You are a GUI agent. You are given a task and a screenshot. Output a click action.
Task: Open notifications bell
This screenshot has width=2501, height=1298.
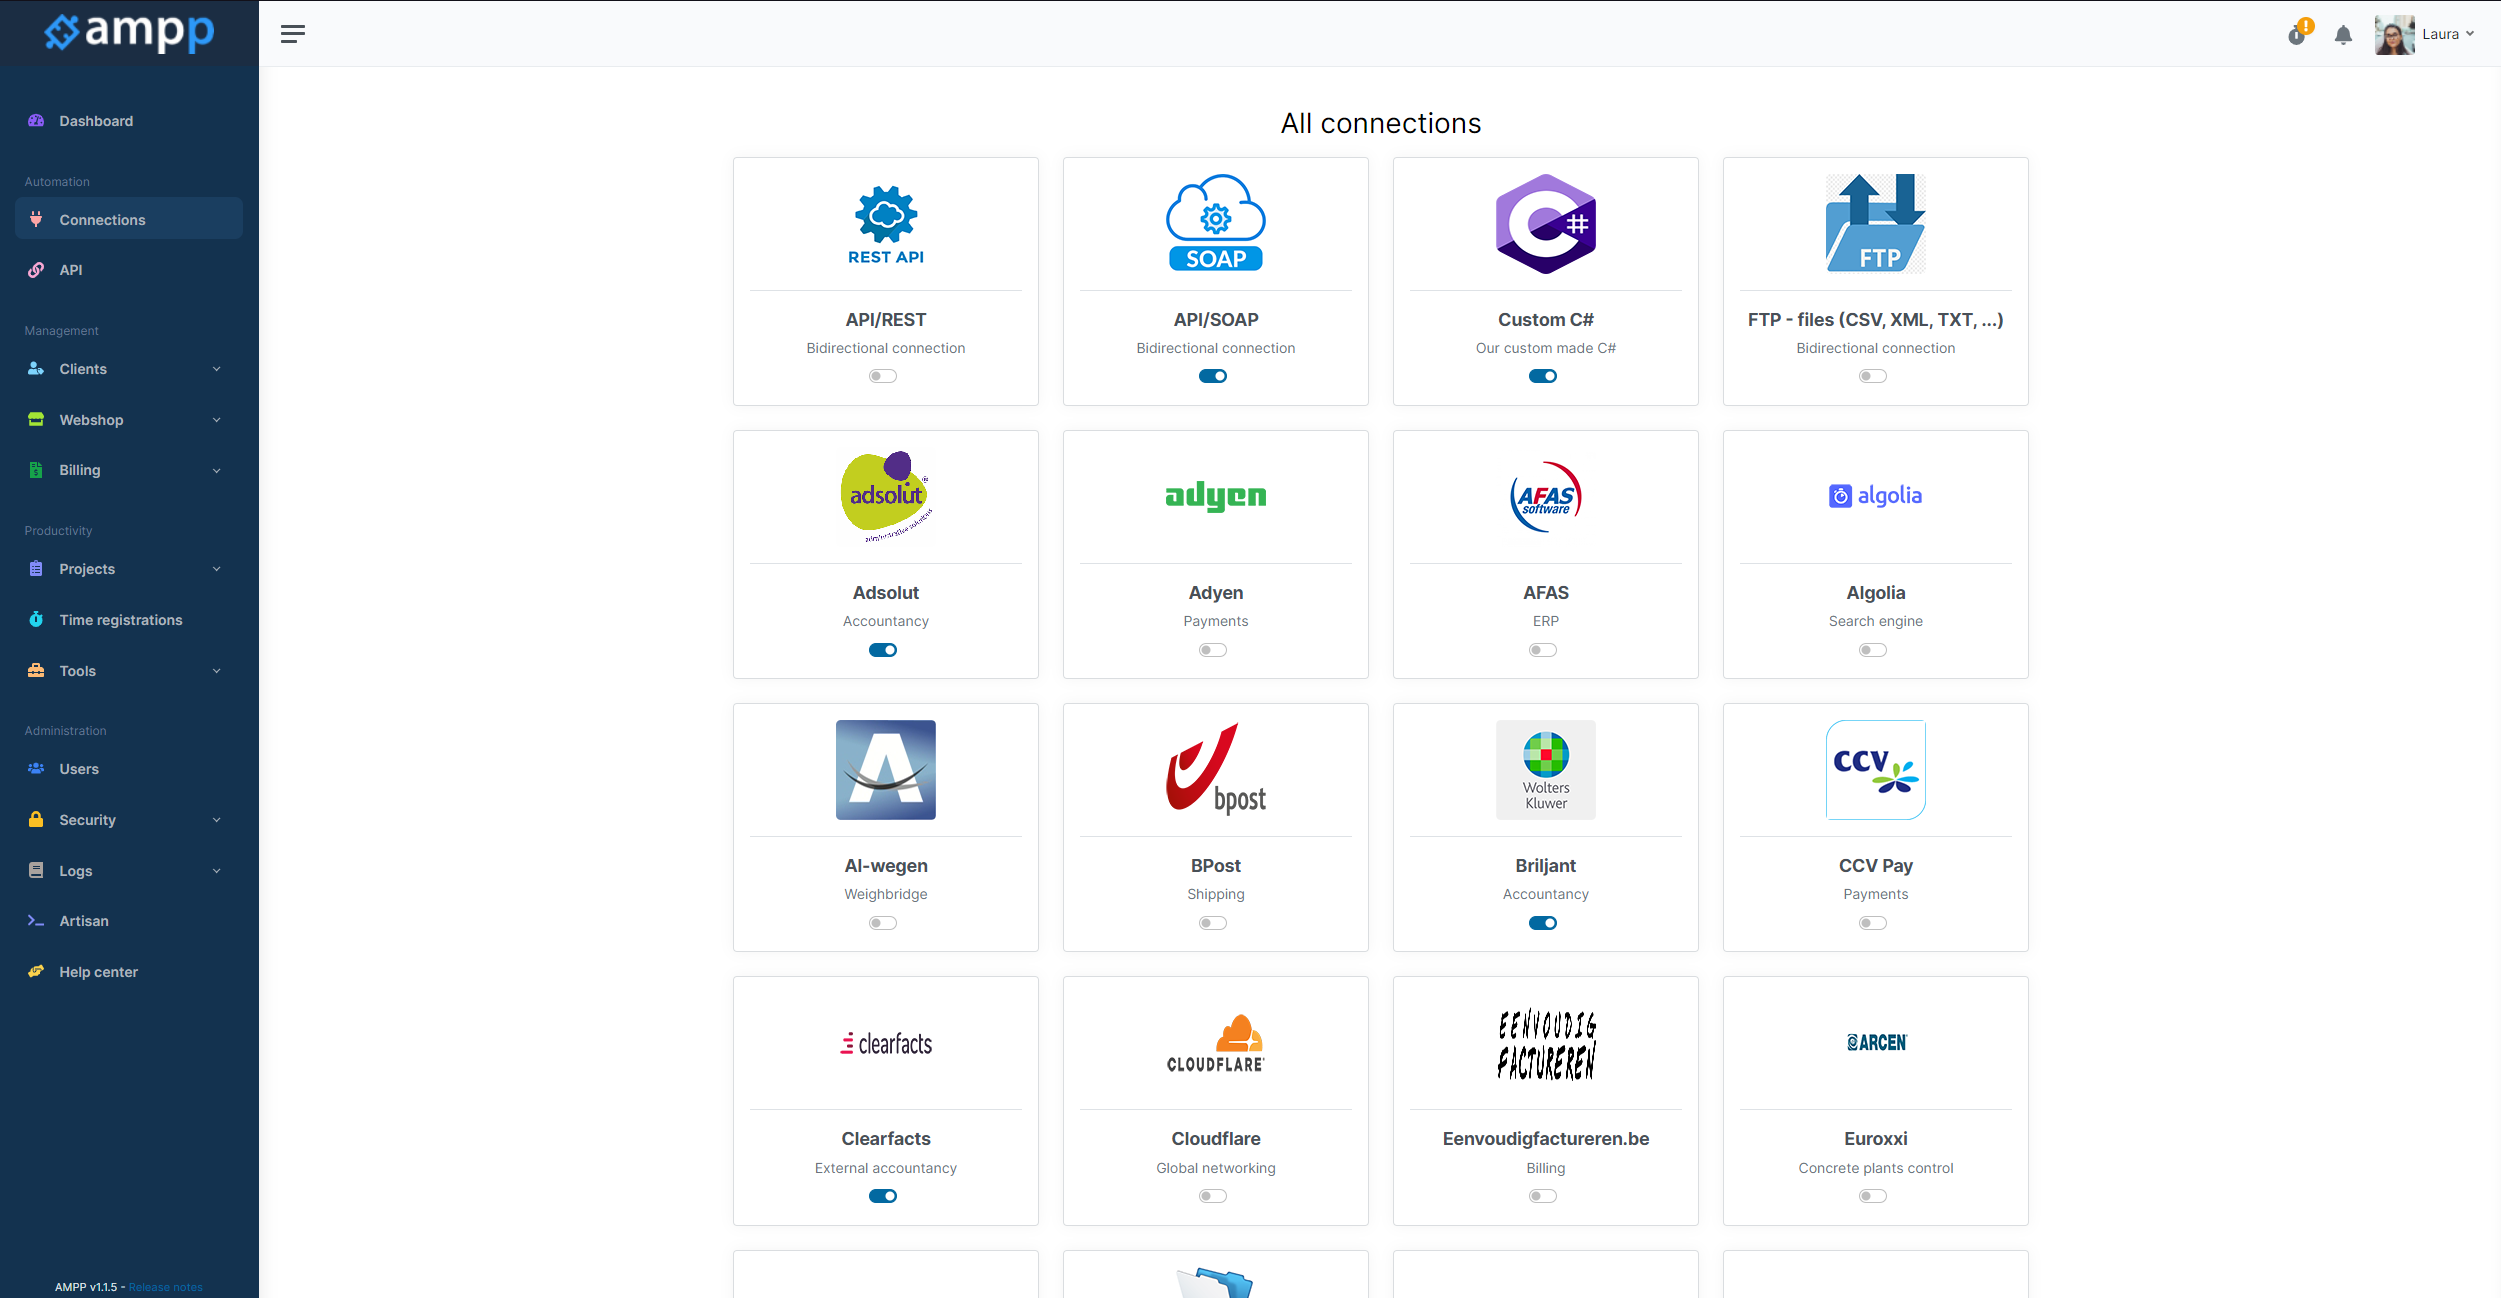click(x=2343, y=36)
